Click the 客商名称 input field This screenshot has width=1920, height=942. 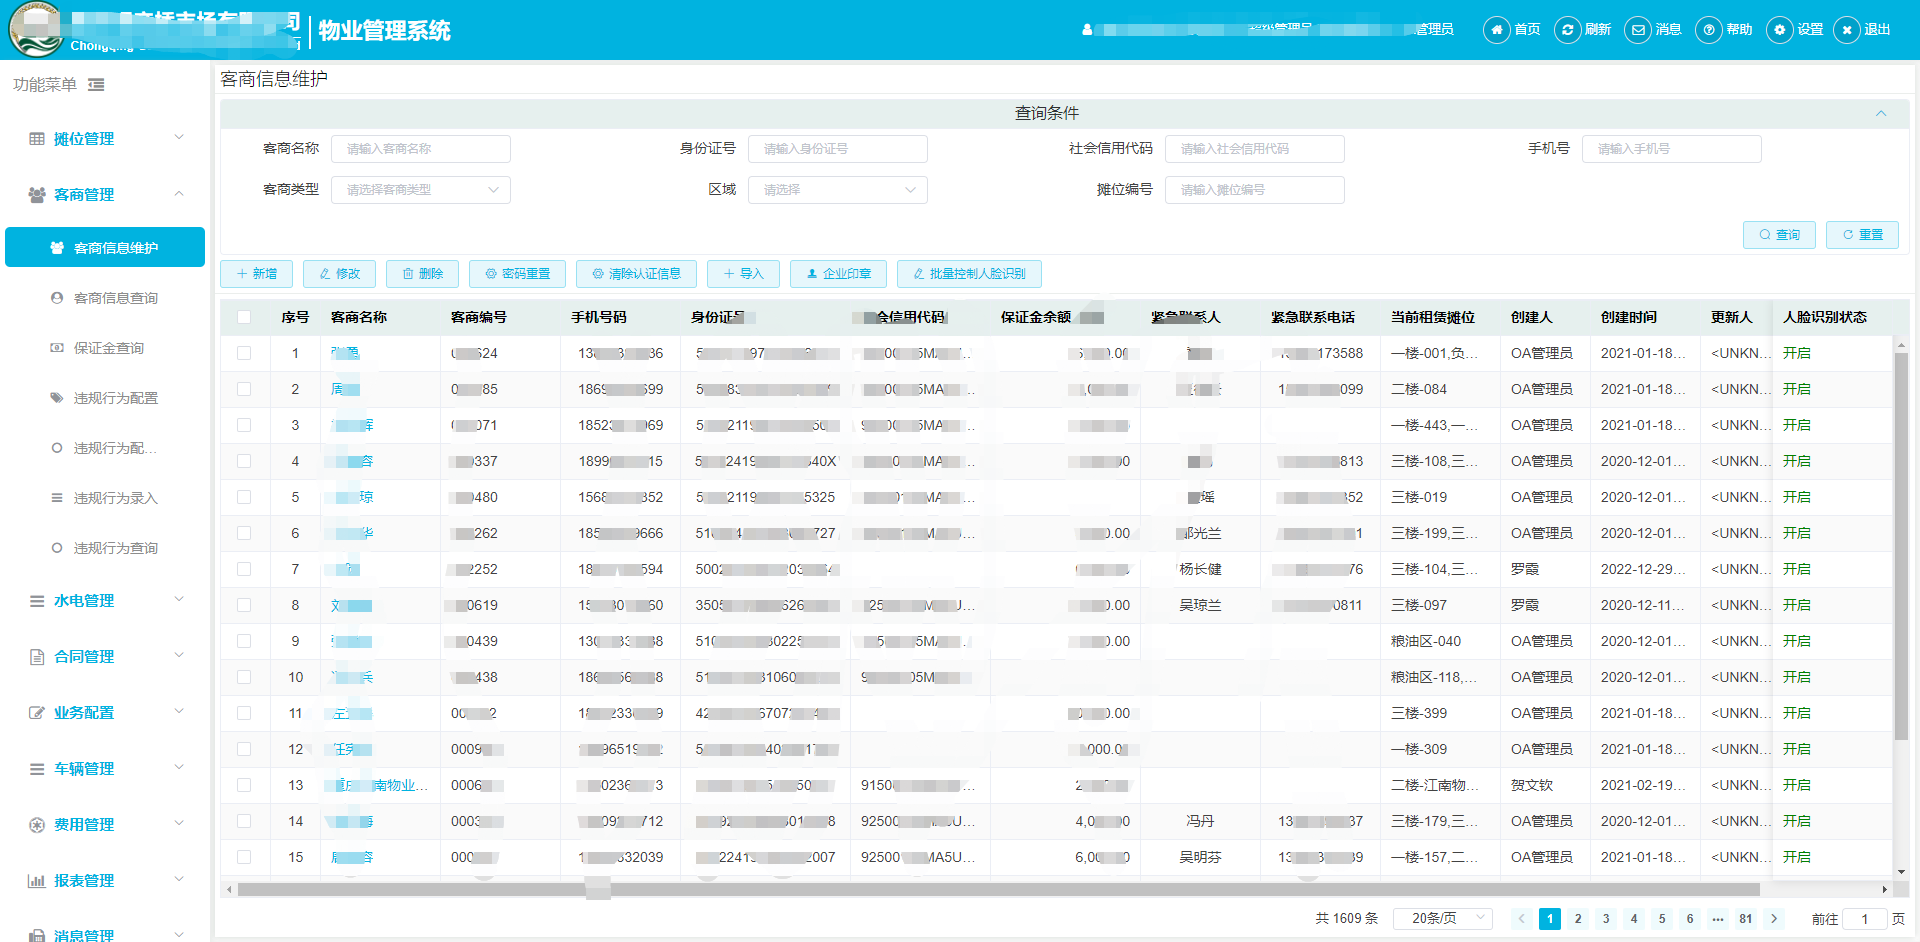click(421, 149)
